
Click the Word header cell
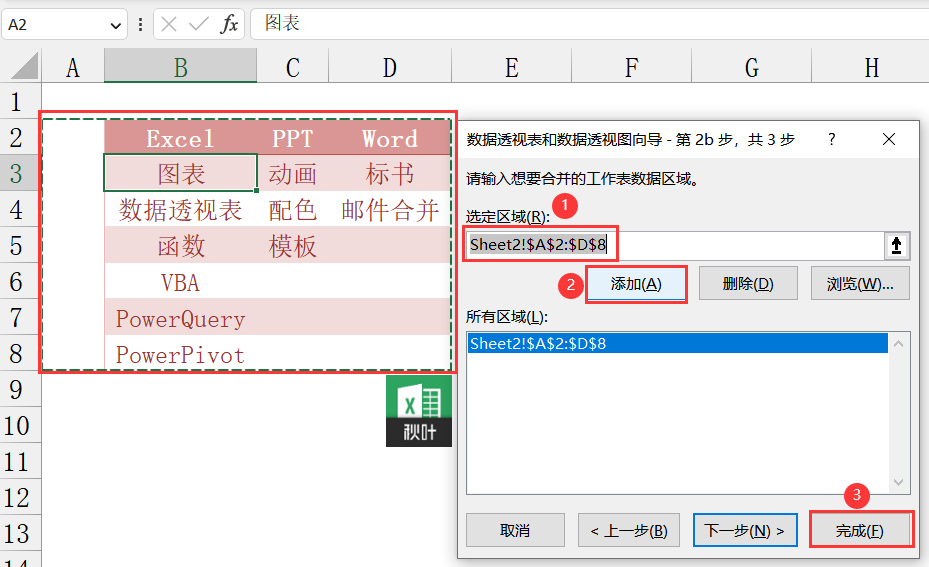(390, 138)
